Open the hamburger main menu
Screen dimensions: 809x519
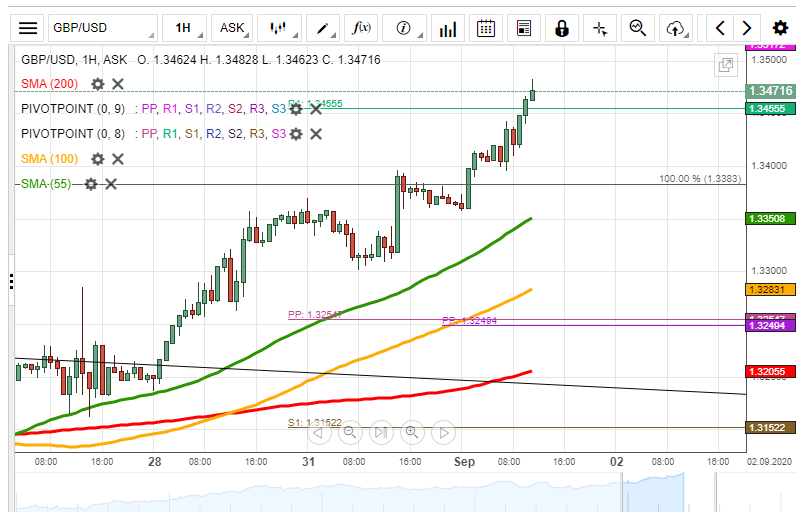(x=28, y=28)
